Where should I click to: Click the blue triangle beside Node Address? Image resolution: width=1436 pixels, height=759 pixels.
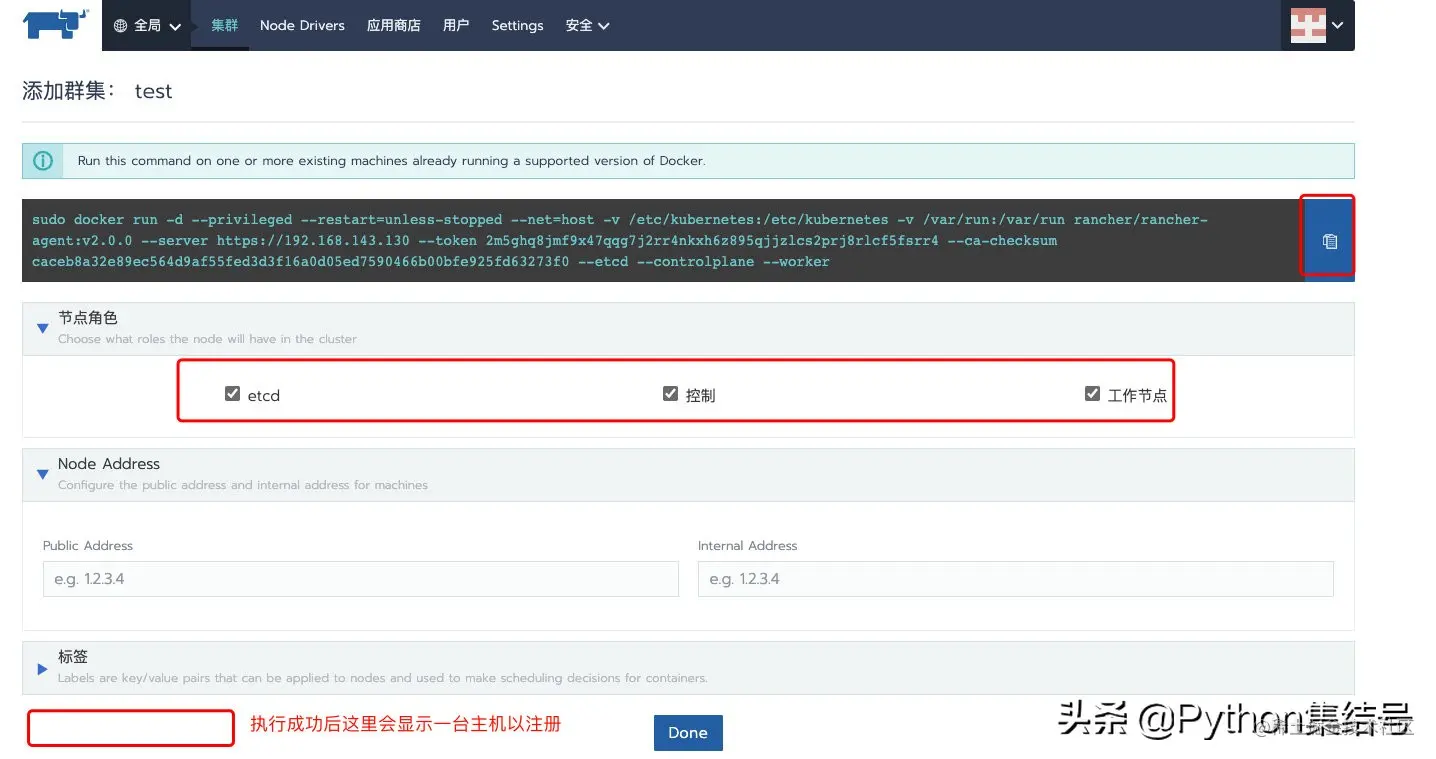coord(41,473)
